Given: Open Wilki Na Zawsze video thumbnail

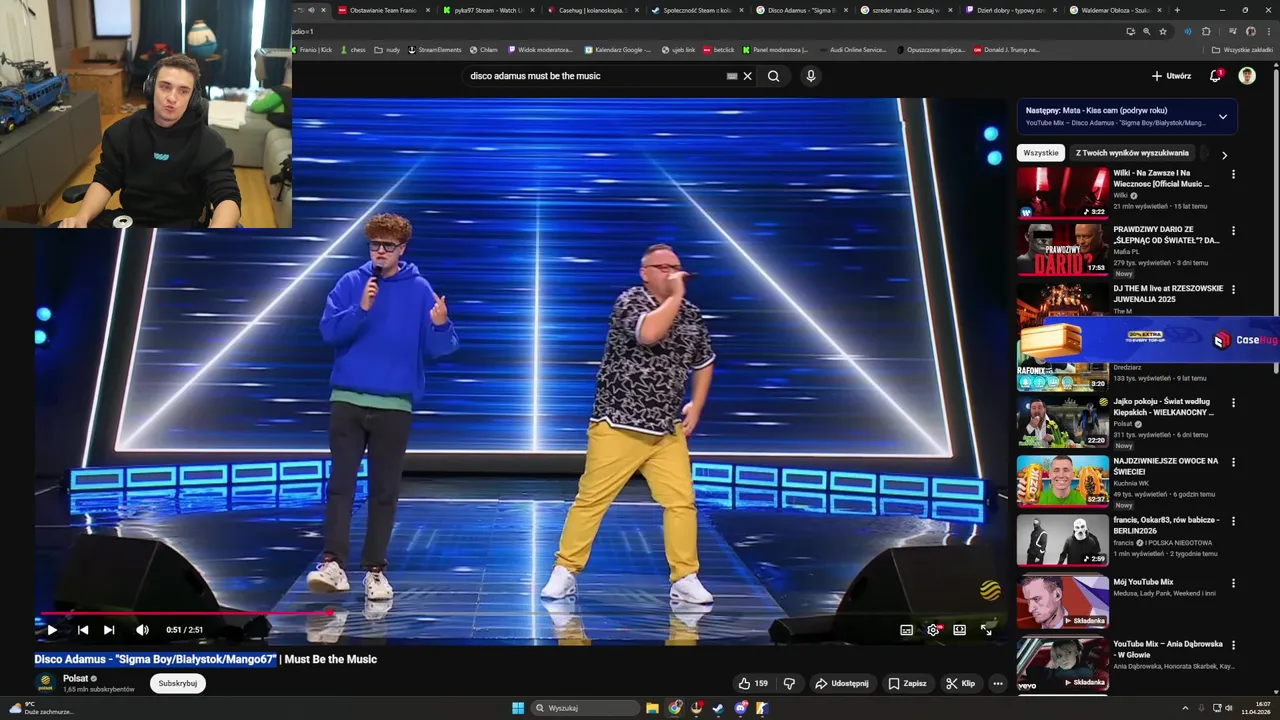Looking at the screenshot, I should [1063, 192].
